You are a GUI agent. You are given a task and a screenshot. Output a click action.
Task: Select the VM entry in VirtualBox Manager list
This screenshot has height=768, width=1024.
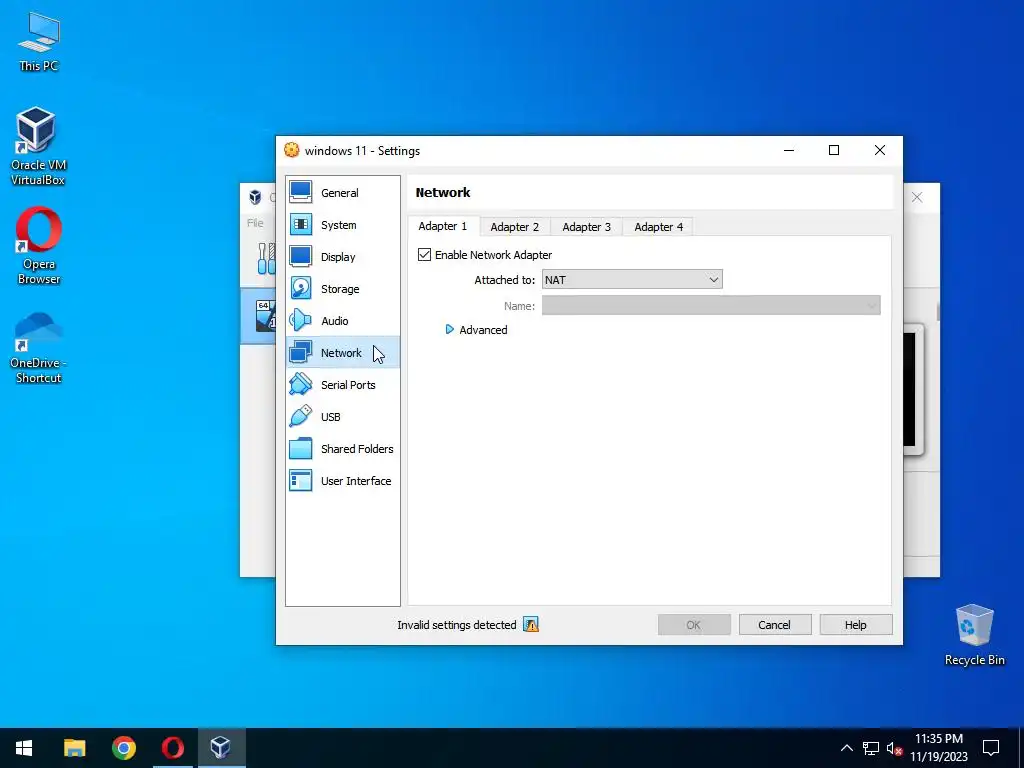click(x=258, y=315)
